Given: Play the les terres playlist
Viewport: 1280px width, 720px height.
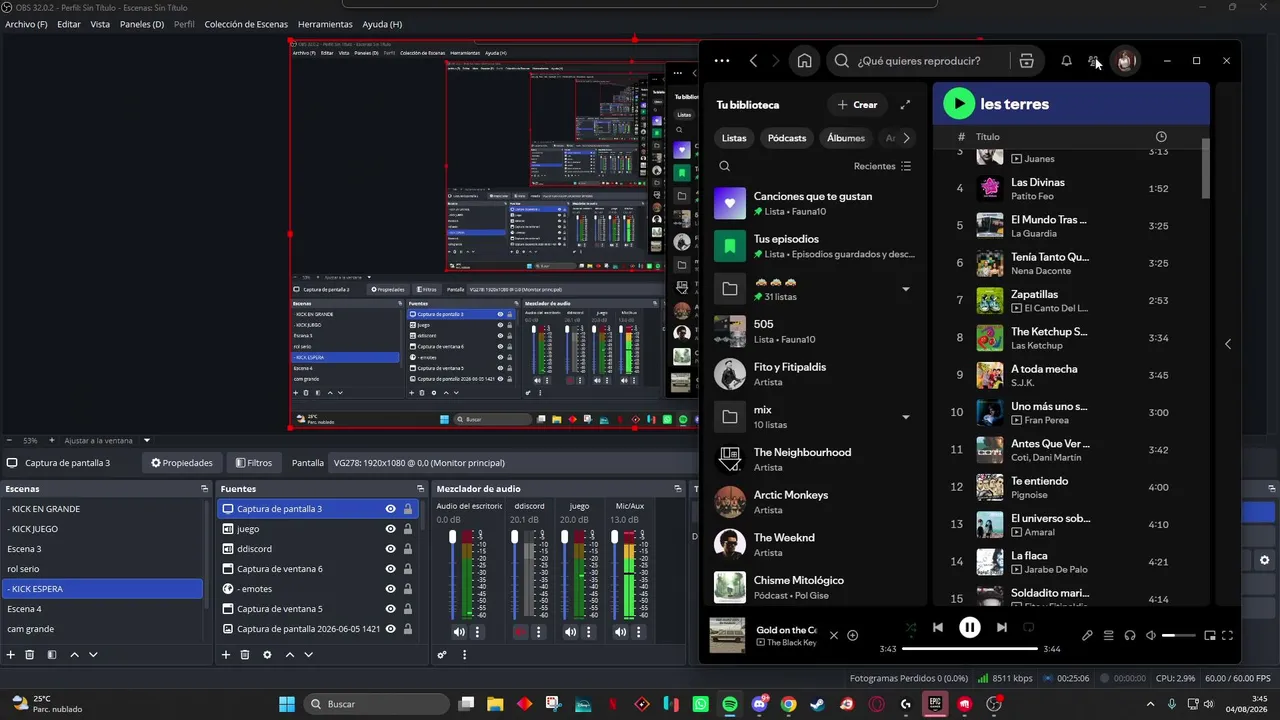Looking at the screenshot, I should tap(959, 103).
